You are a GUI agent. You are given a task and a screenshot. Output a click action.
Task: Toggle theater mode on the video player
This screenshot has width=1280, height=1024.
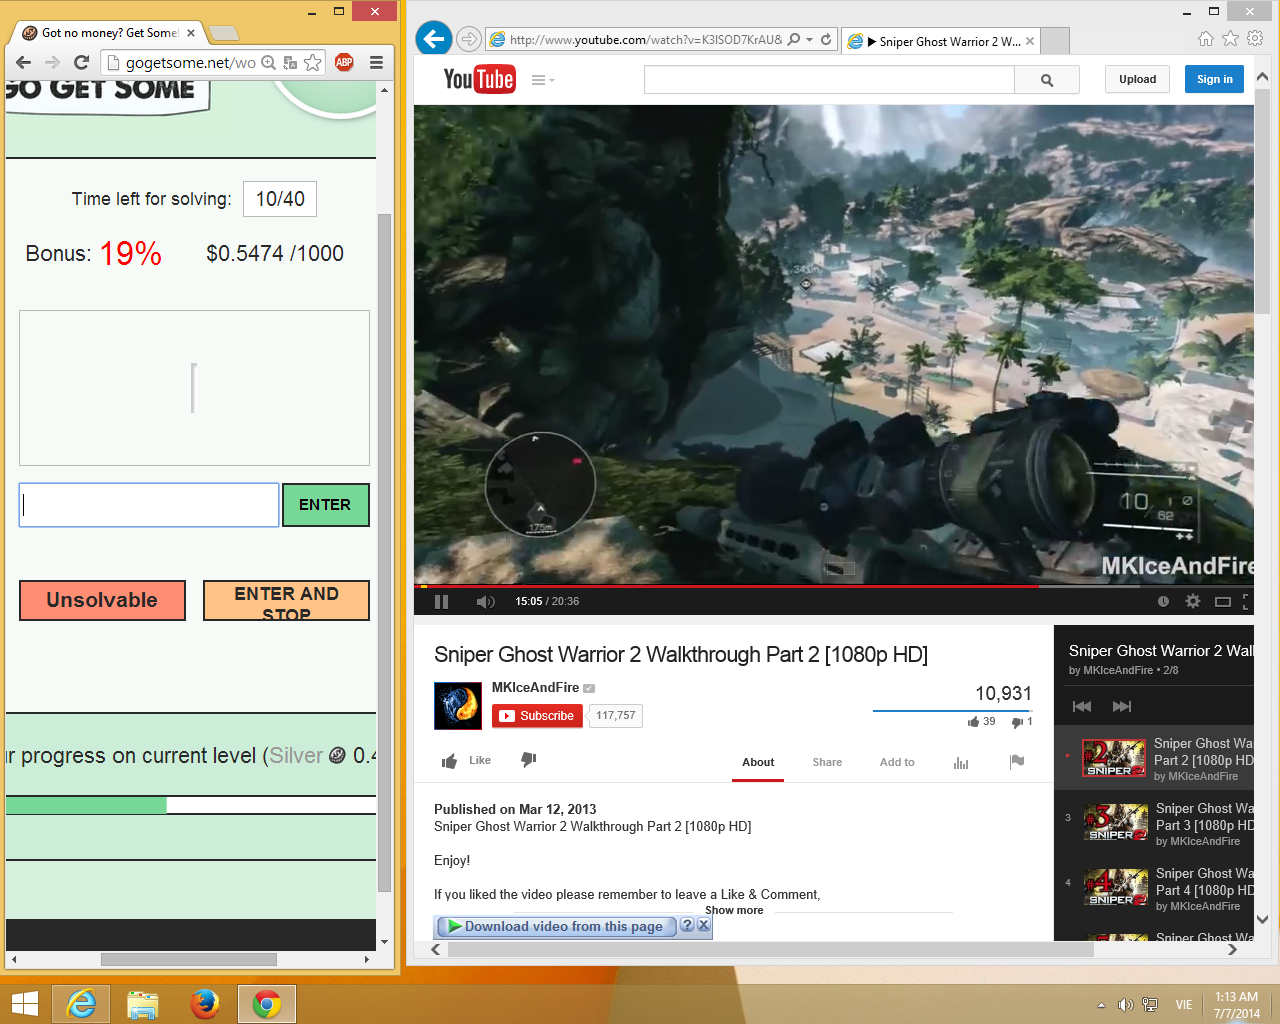pos(1222,601)
